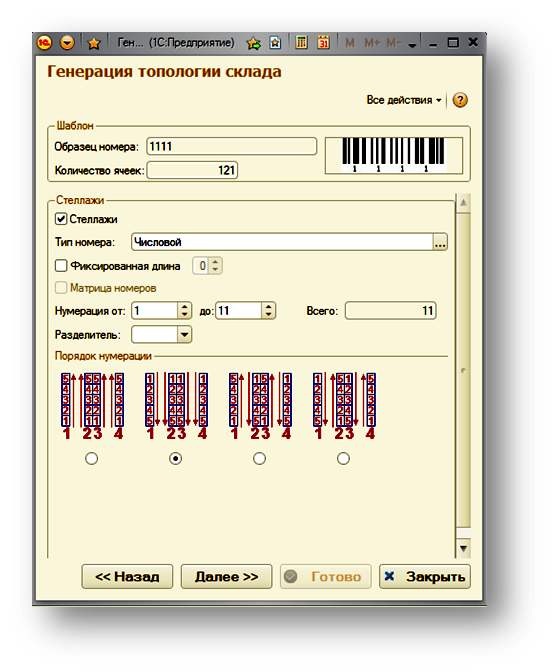Select the second numbering order radio button
The height and width of the screenshot is (672, 552).
pyautogui.click(x=175, y=458)
